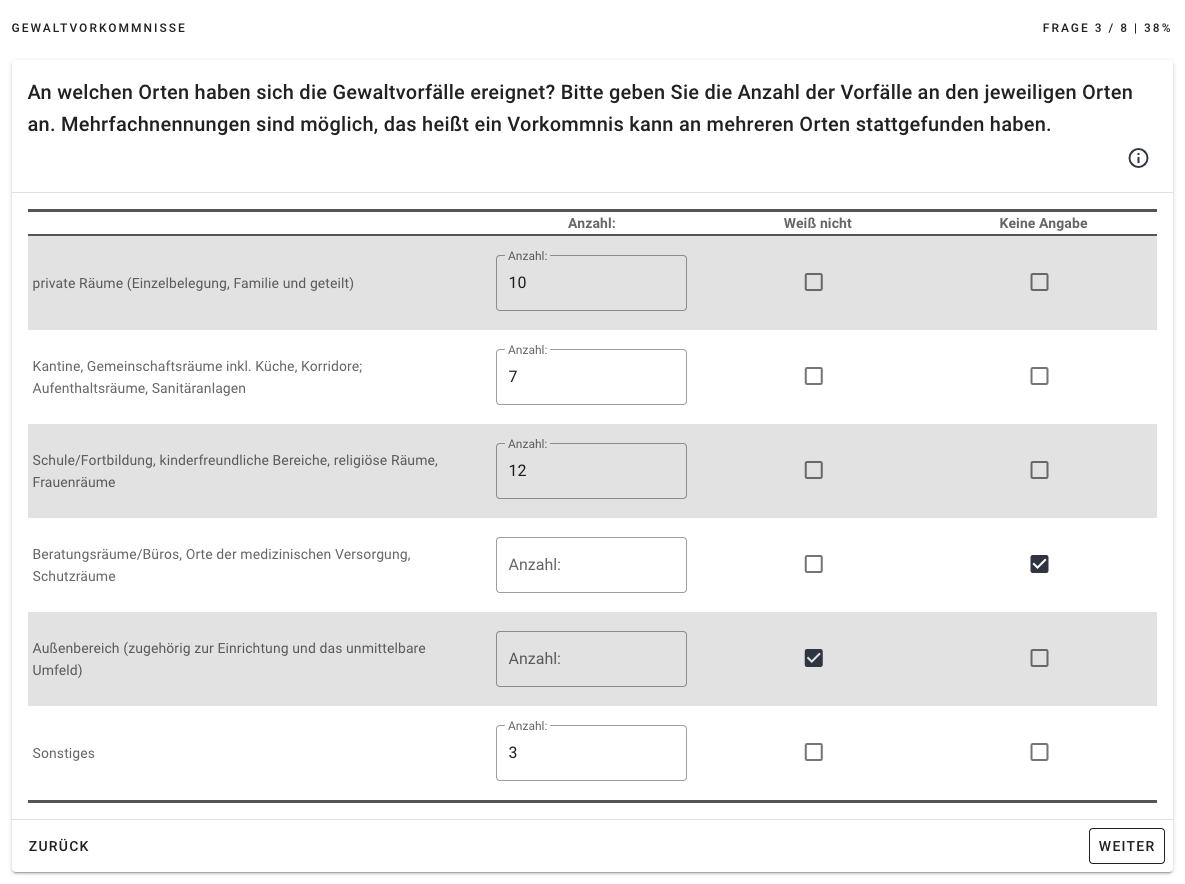
Task: Check 'Weiß nicht' for private Räume
Action: (813, 282)
